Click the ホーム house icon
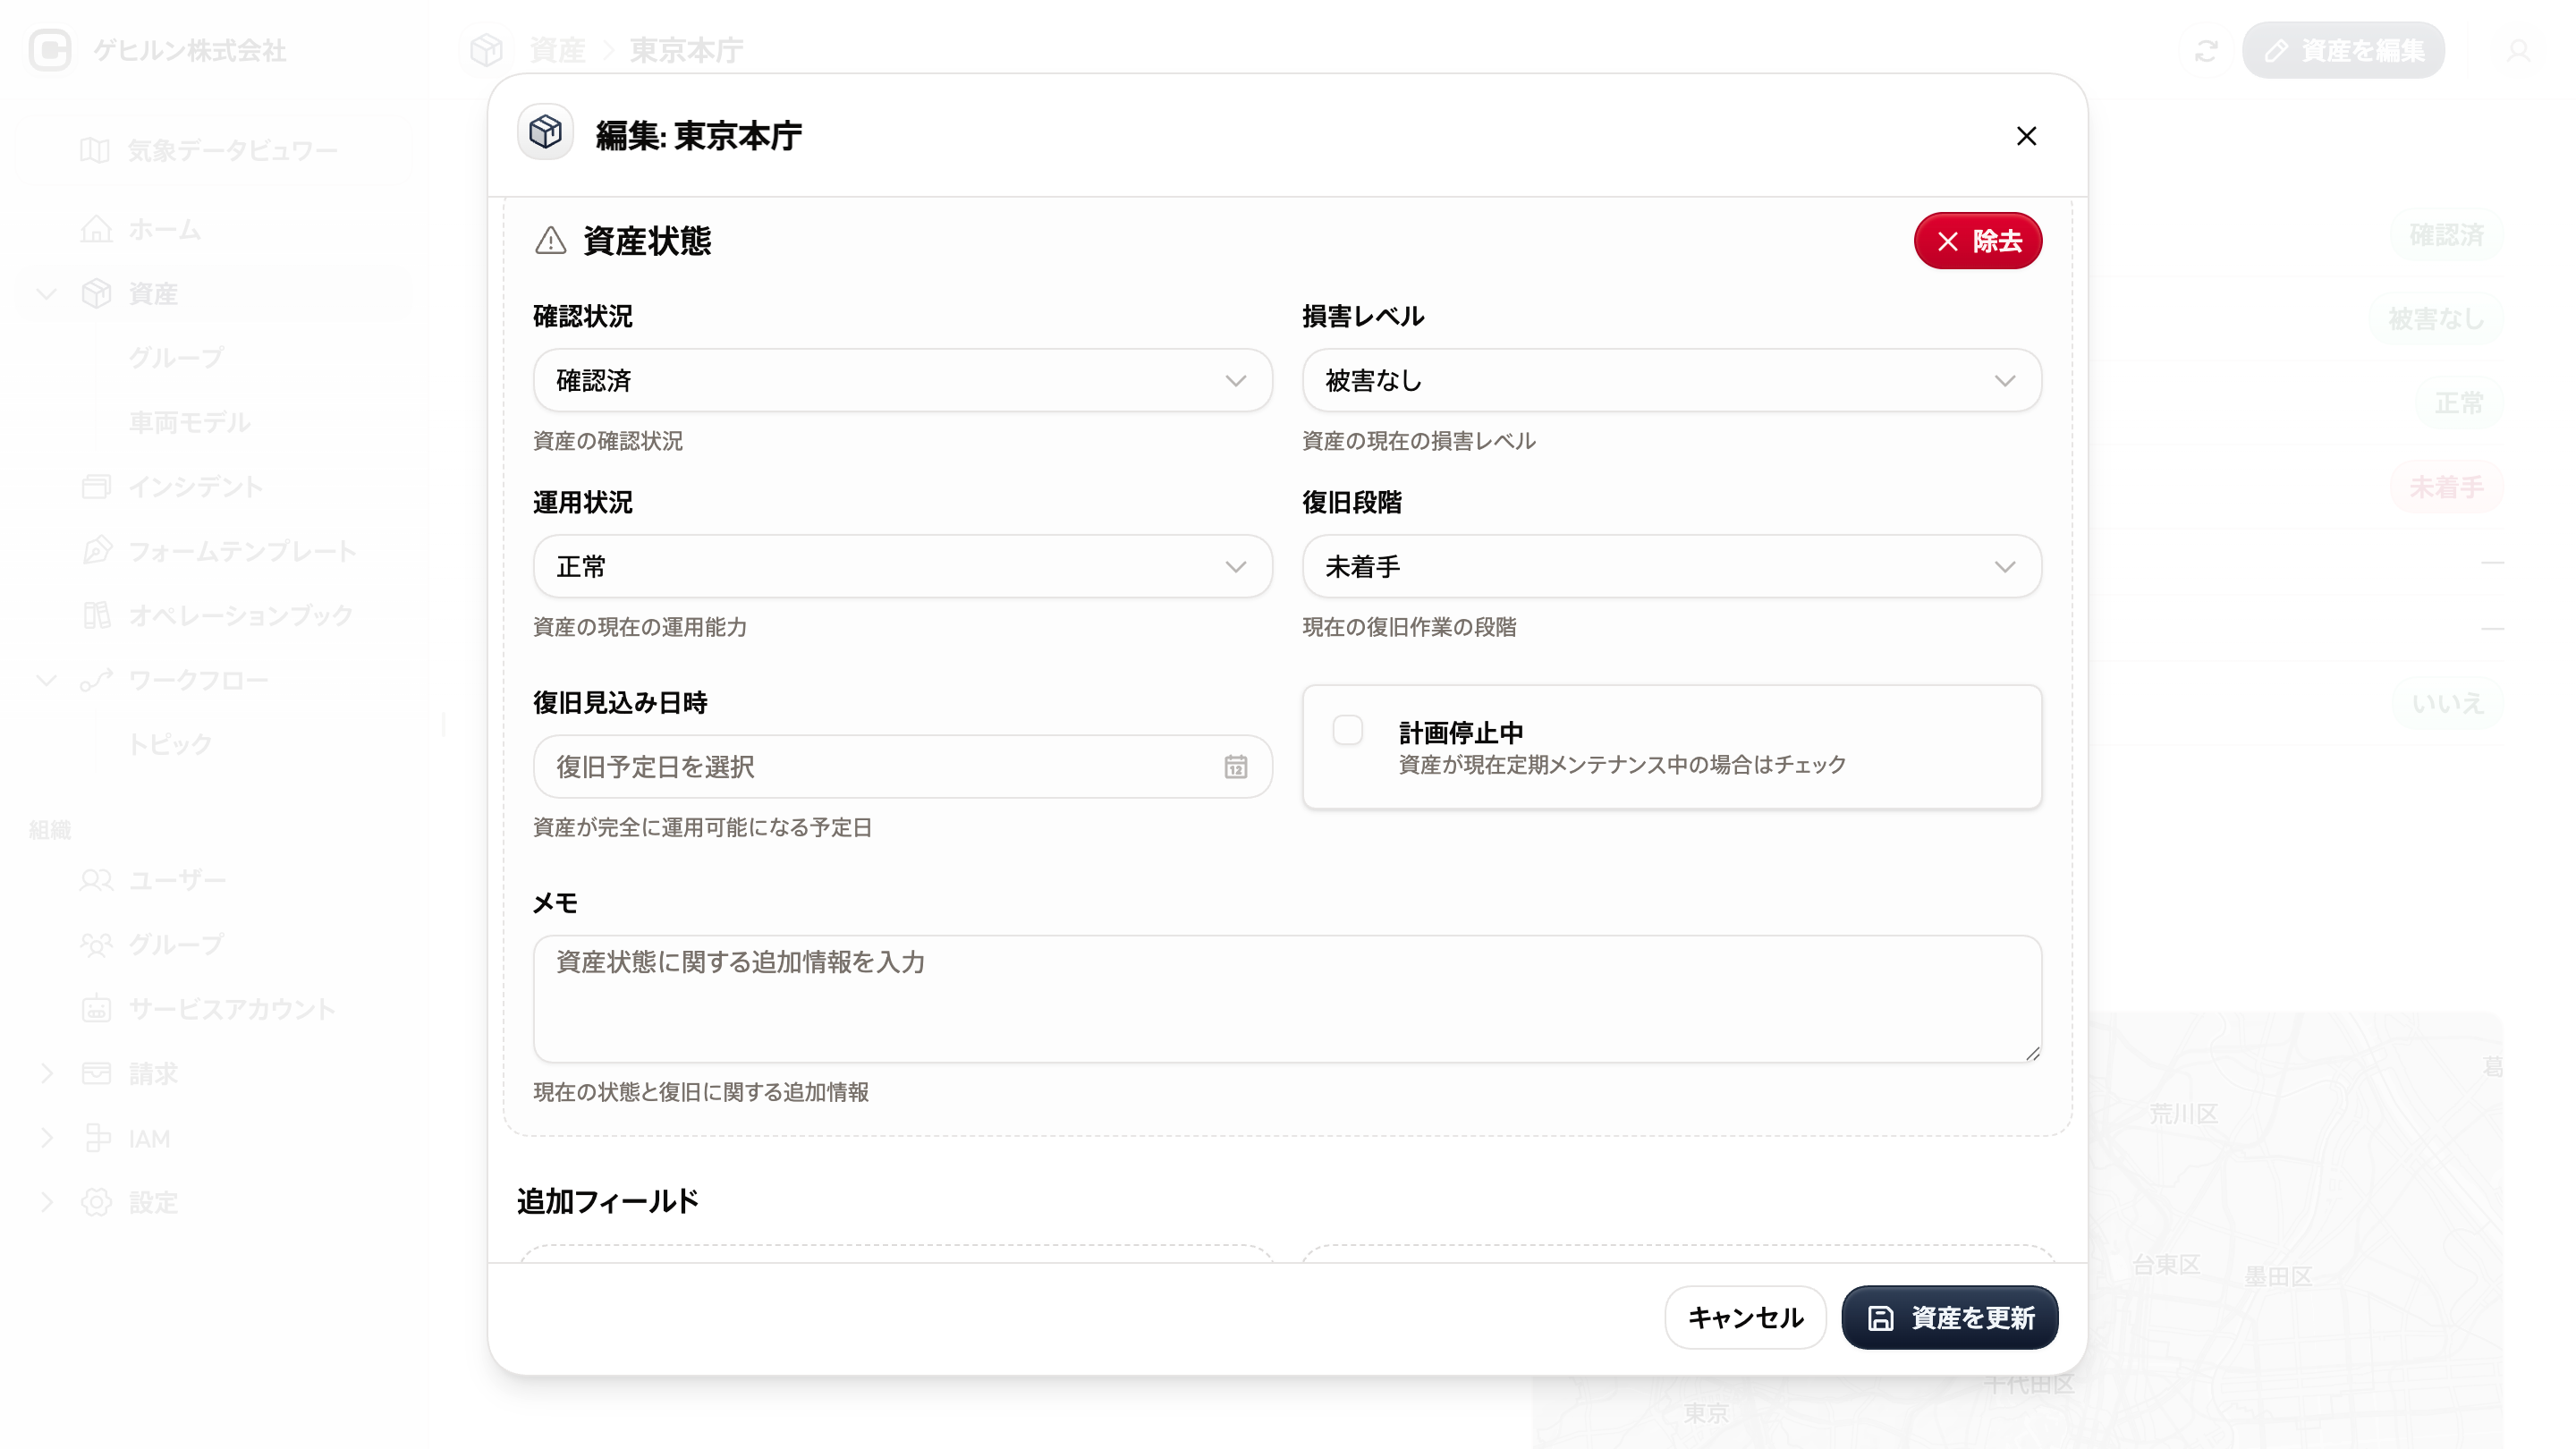This screenshot has width=2576, height=1449. click(x=96, y=230)
